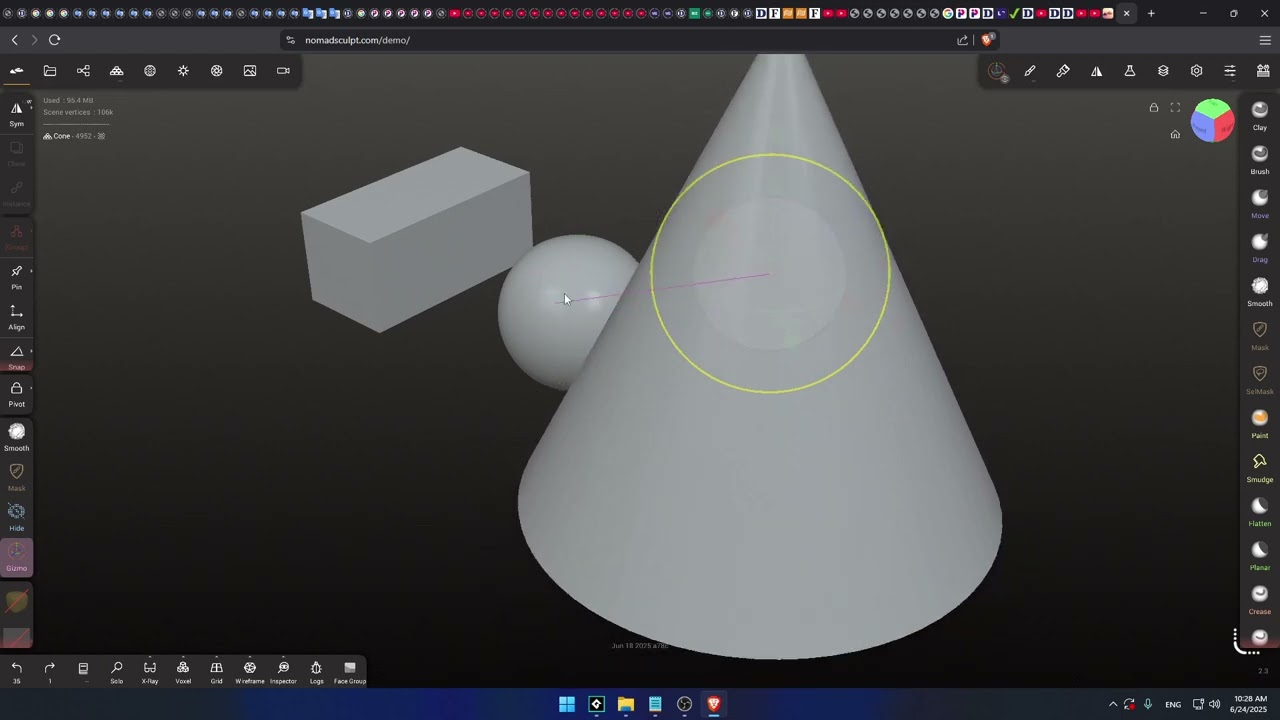Select Smooth shortcut in left toolbar
The width and height of the screenshot is (1280, 720).
pyautogui.click(x=17, y=437)
